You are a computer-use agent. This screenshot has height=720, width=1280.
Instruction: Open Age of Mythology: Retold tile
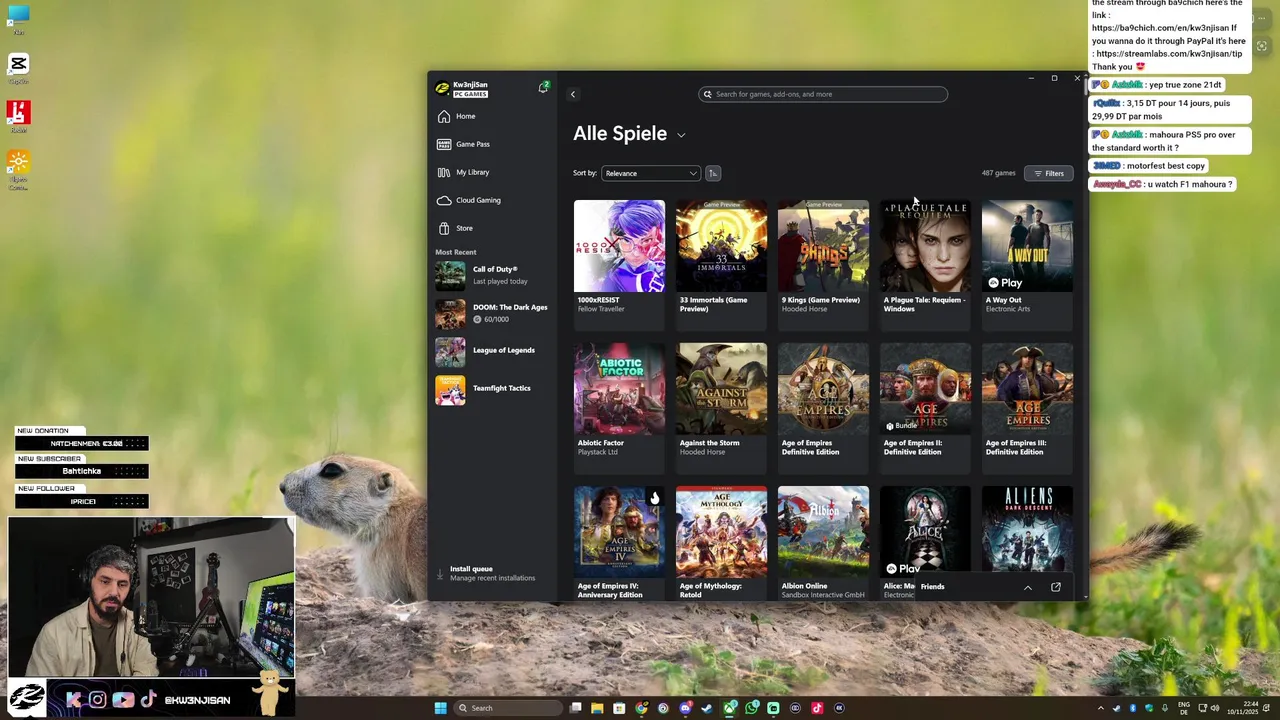point(721,543)
